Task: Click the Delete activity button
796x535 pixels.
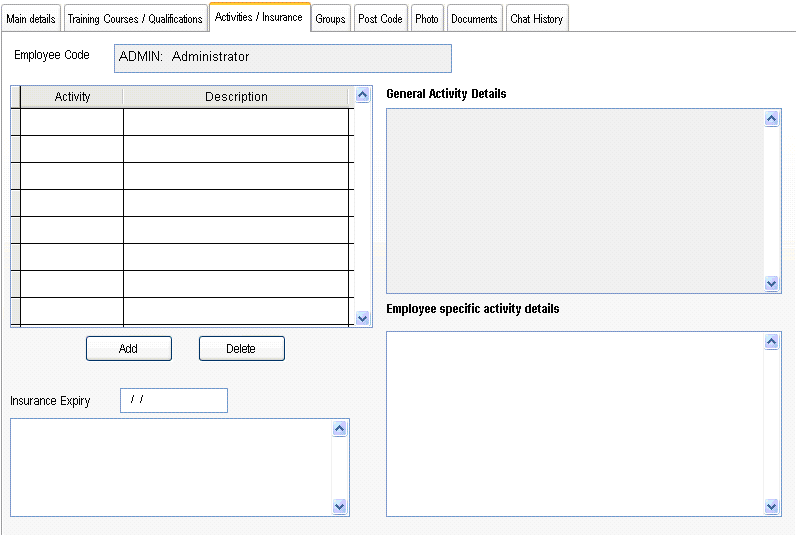Action: 241,349
